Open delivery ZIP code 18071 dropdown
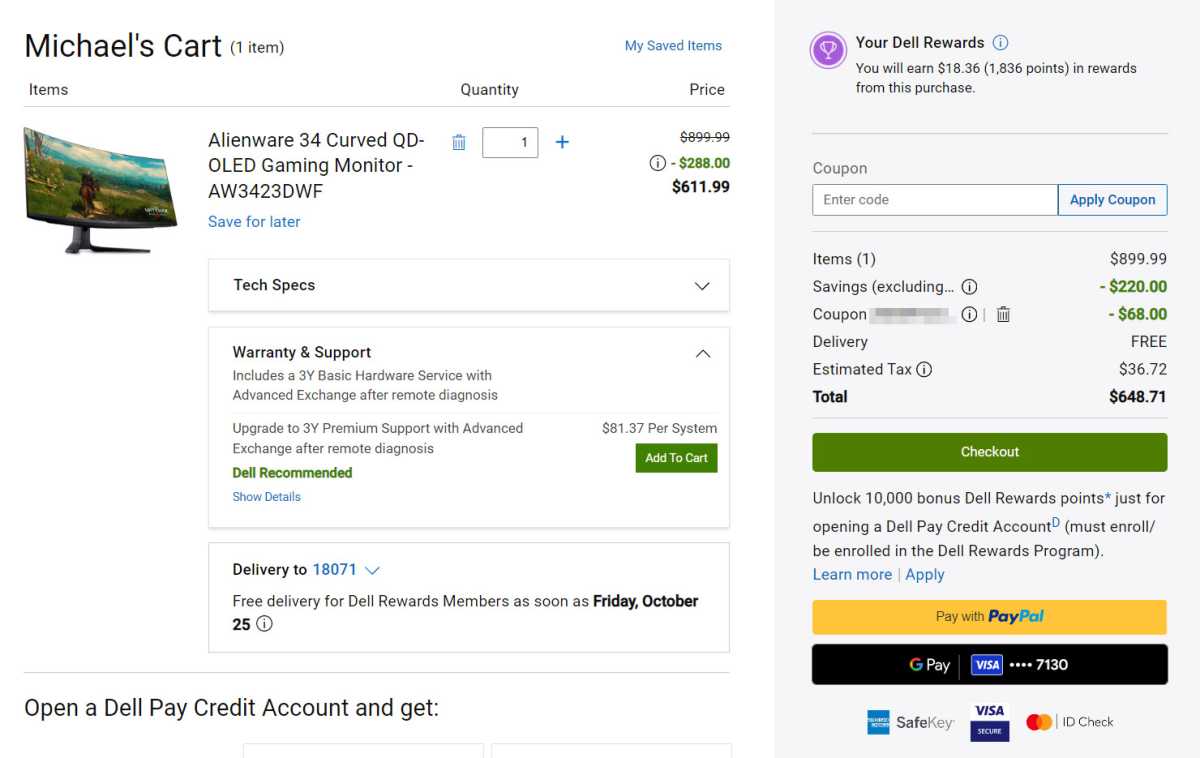Viewport: 1200px width, 758px height. [346, 570]
